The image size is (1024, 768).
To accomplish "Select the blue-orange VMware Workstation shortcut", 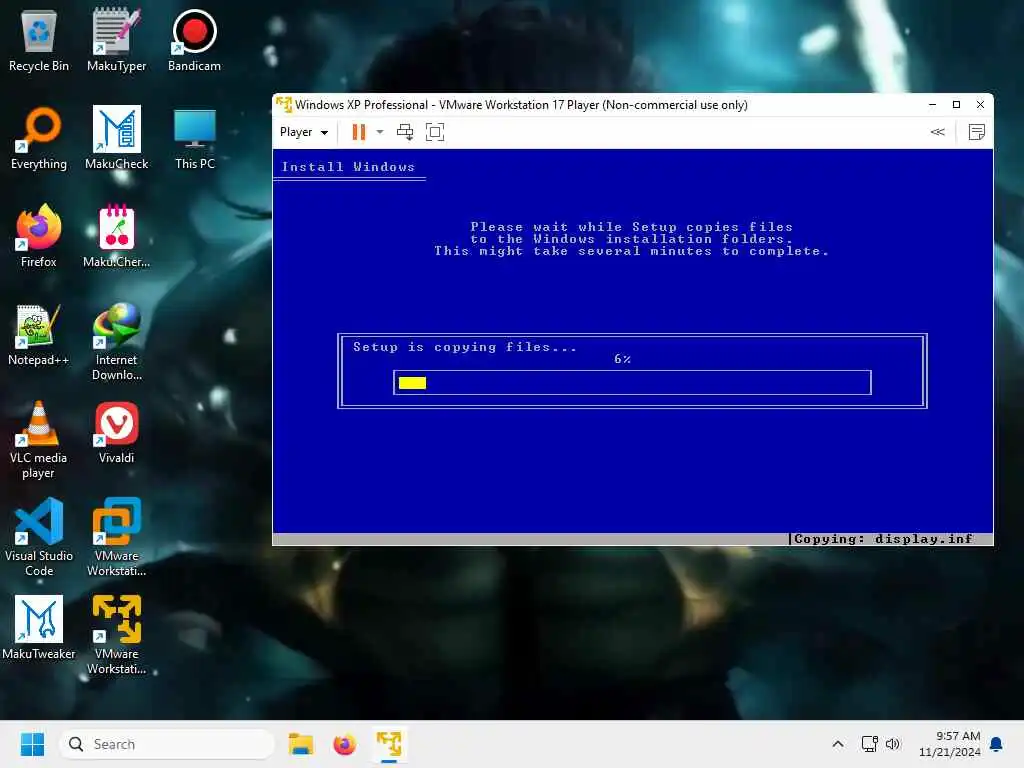I will (x=116, y=537).
